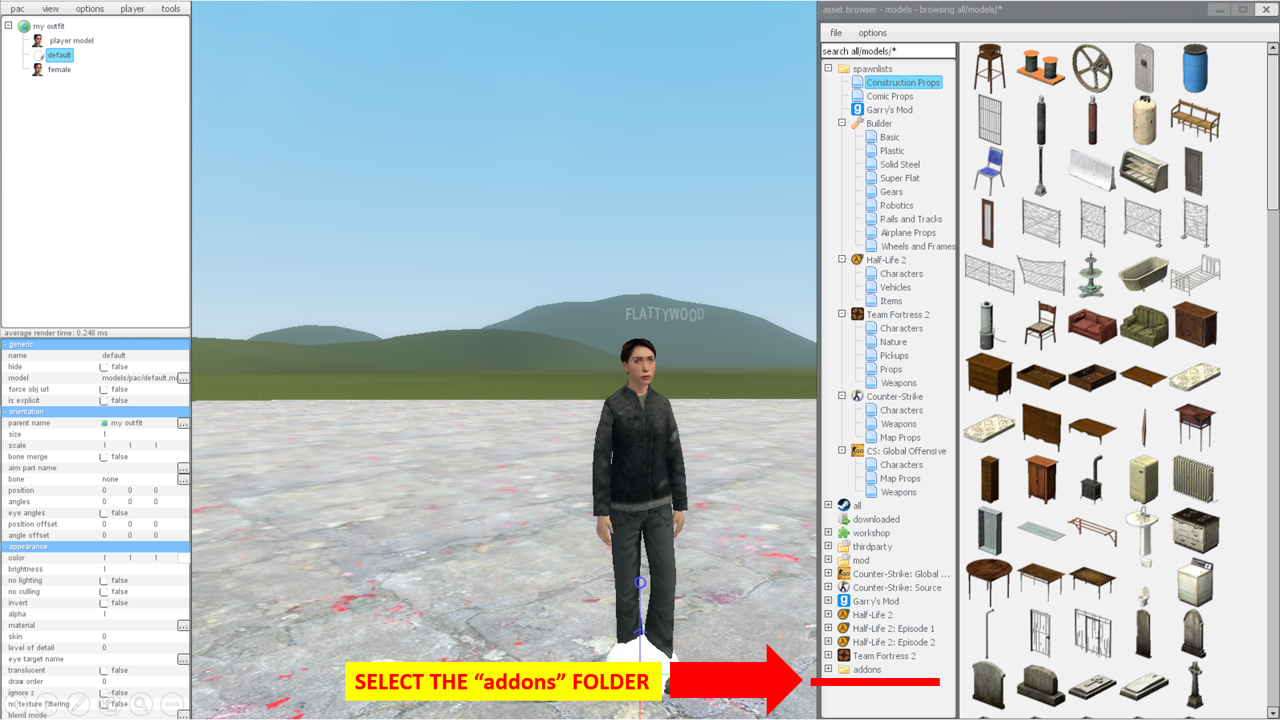Open the asset browser options menu
Image resolution: width=1280 pixels, height=720 pixels.
click(x=872, y=33)
